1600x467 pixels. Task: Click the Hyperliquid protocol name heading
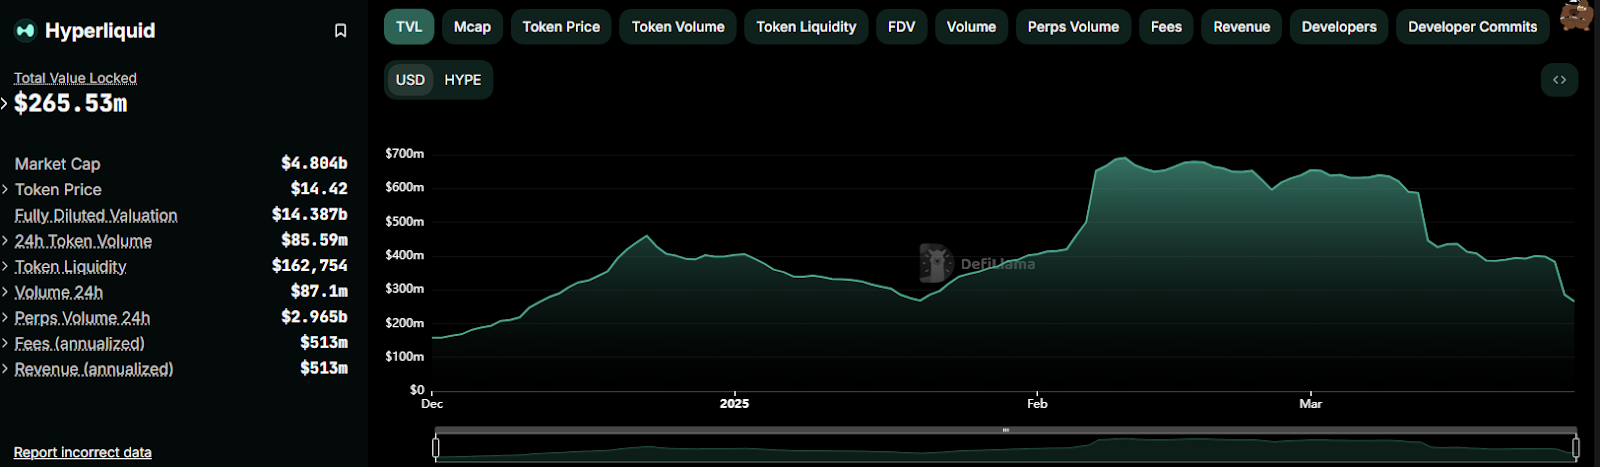pos(100,31)
